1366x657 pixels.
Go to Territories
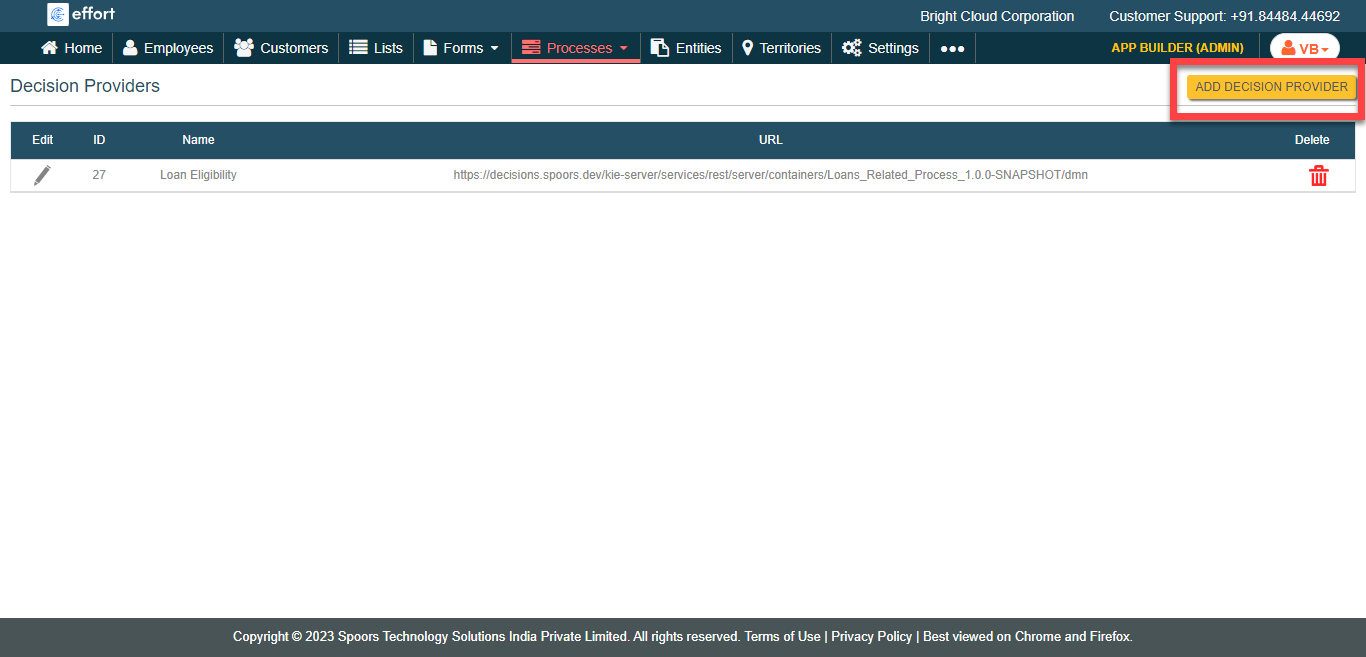[x=781, y=48]
